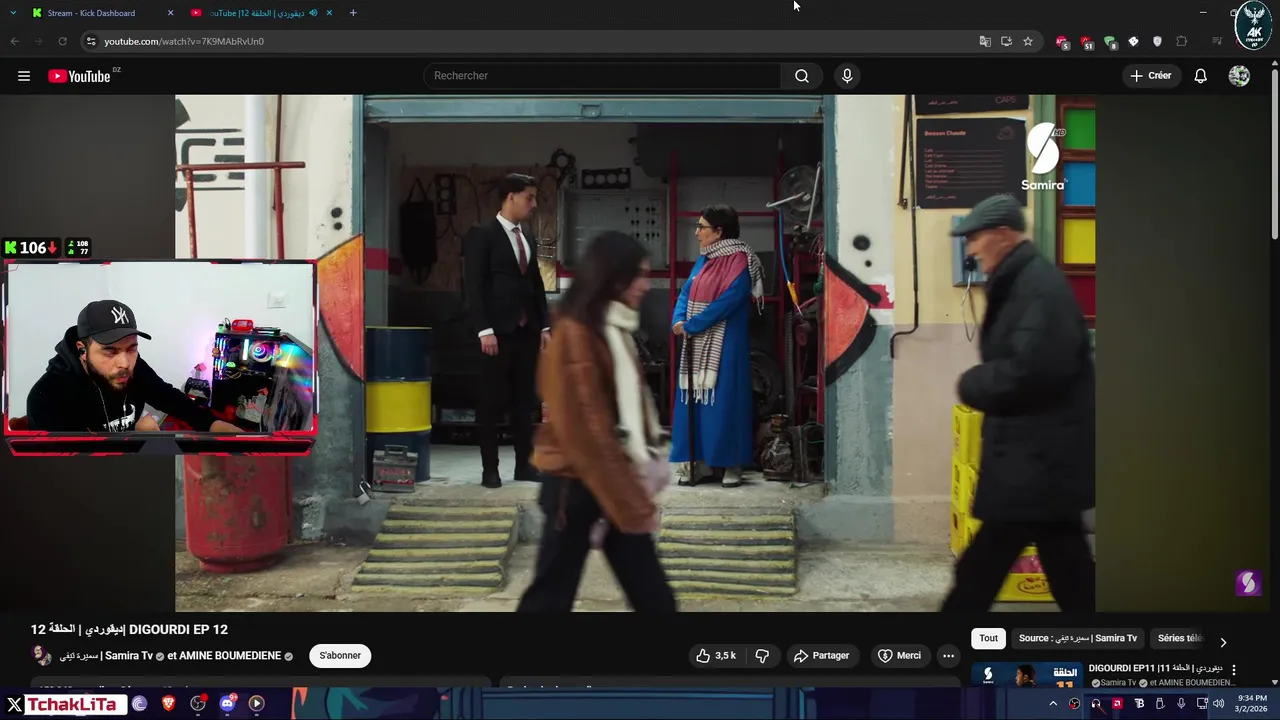1280x720 pixels.
Task: Open the channel avatar beside Samira Tv
Action: click(x=42, y=656)
